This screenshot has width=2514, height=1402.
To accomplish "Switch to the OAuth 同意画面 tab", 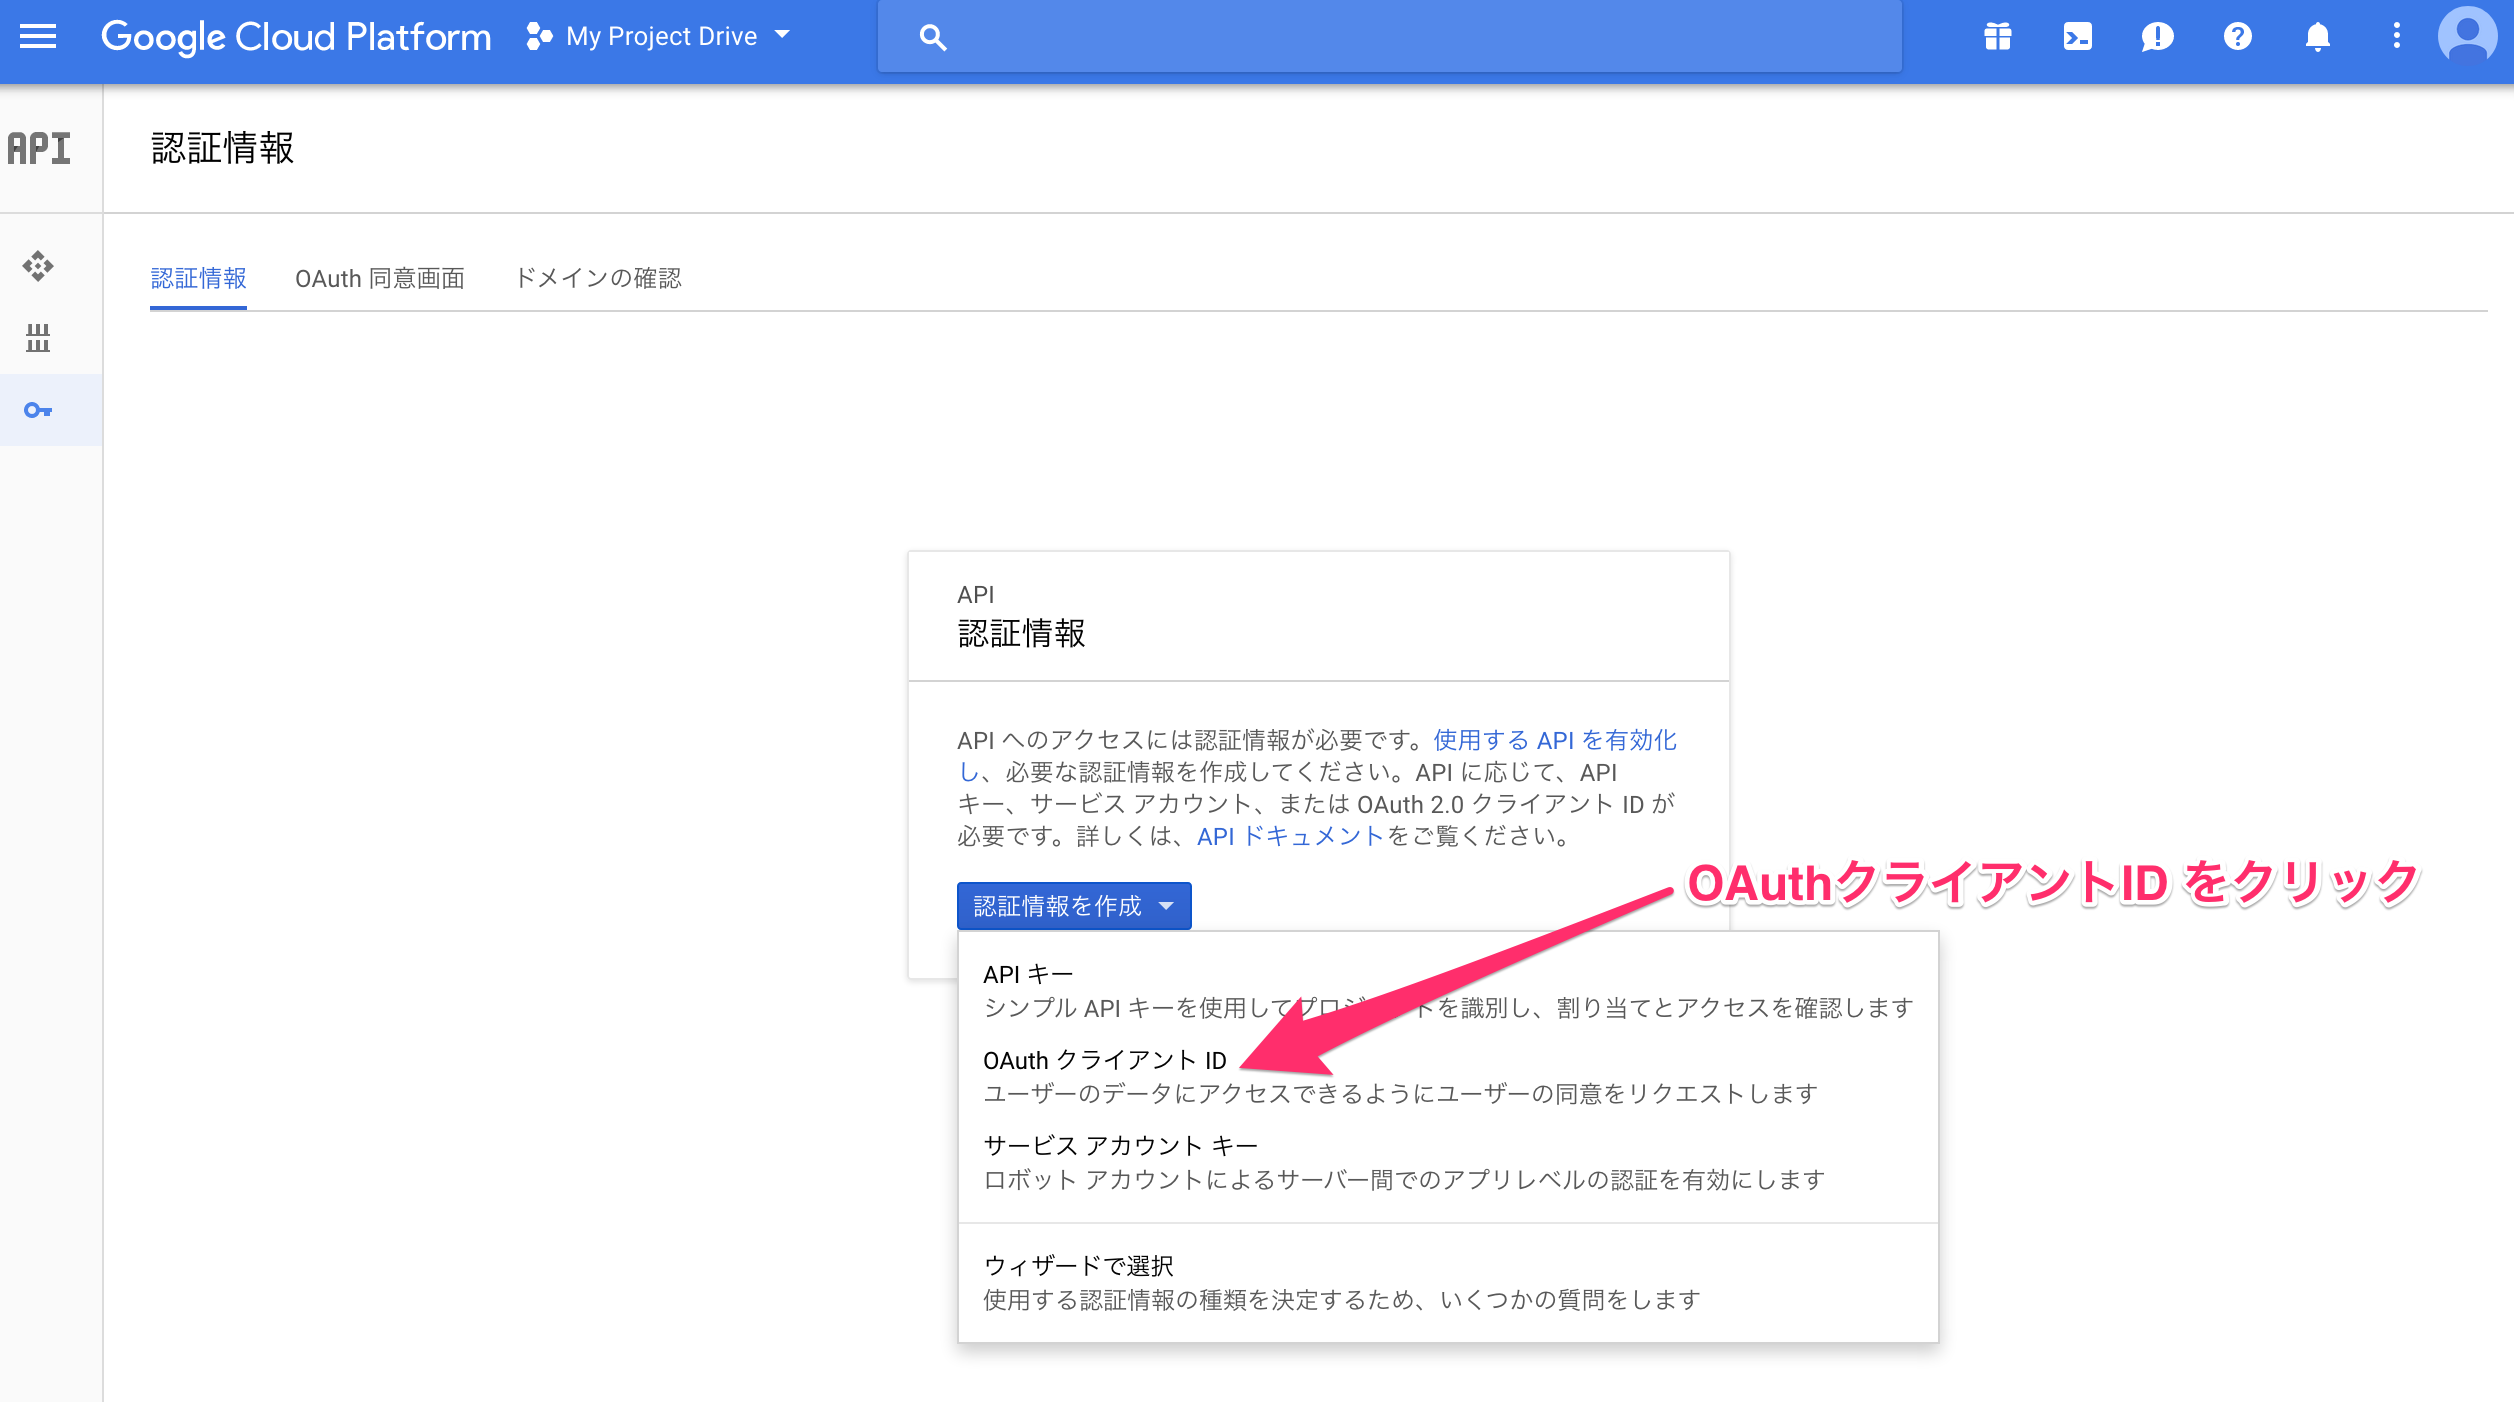I will click(380, 279).
